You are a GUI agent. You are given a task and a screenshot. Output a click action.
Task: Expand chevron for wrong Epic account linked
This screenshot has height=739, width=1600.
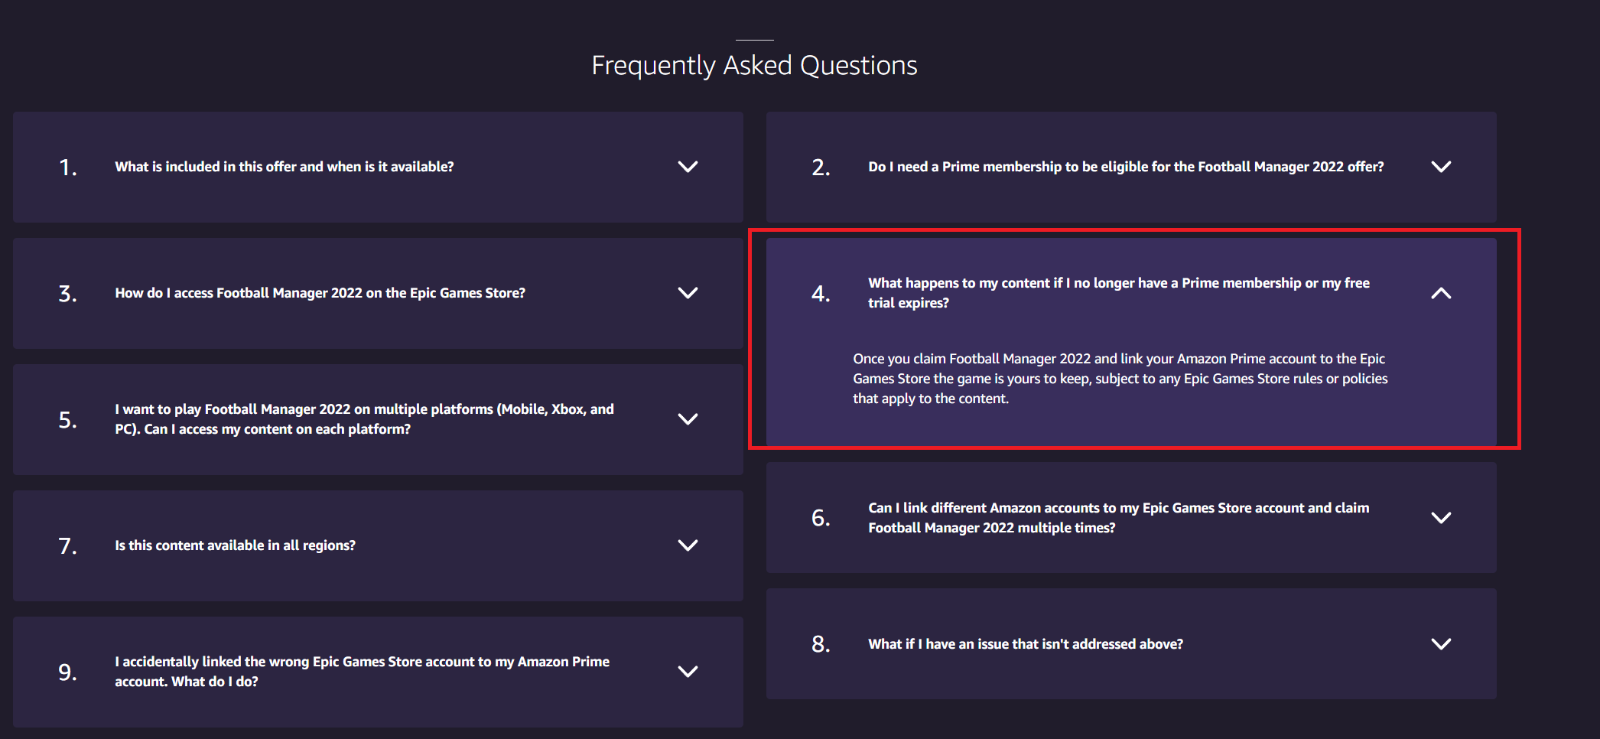(x=688, y=672)
